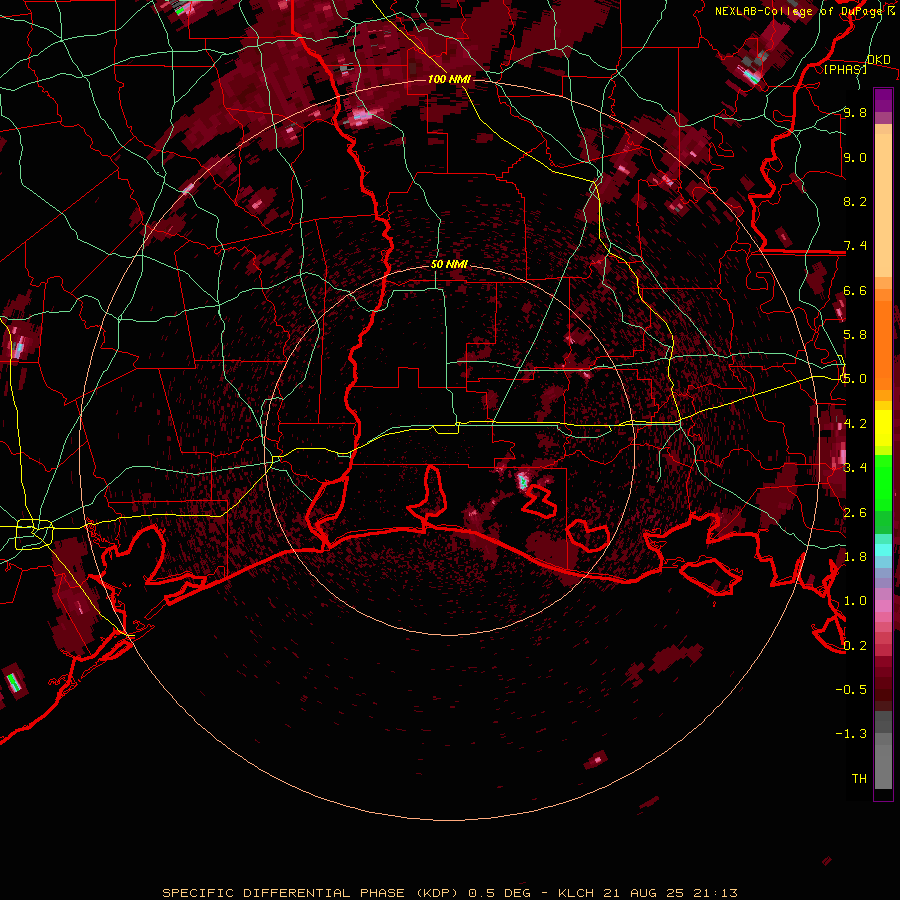Click the Specific Differential Phase caption text

coord(449,893)
